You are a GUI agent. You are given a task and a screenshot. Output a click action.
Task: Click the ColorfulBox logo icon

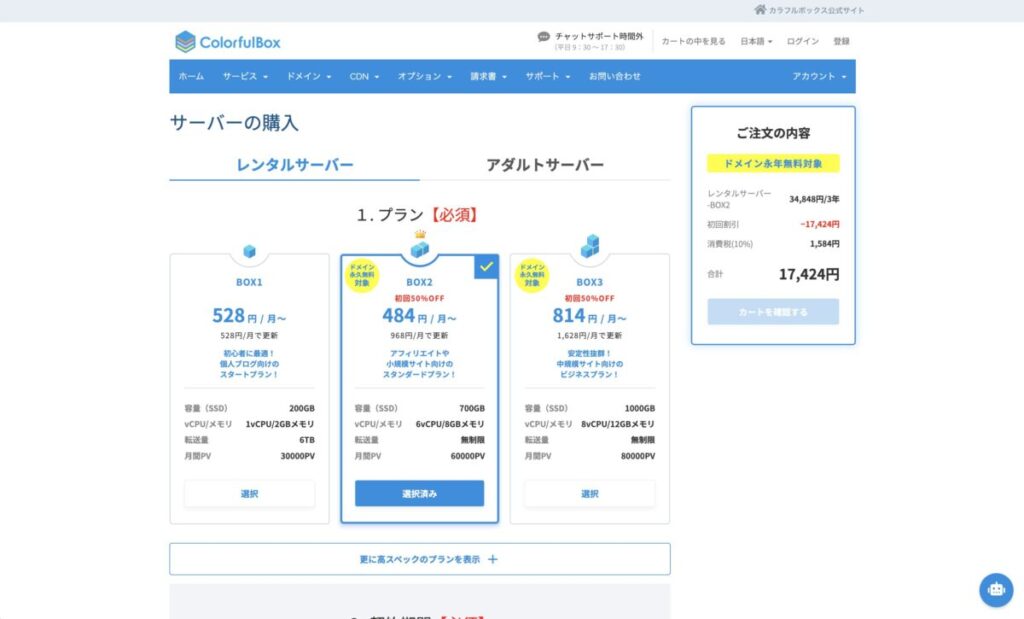185,42
